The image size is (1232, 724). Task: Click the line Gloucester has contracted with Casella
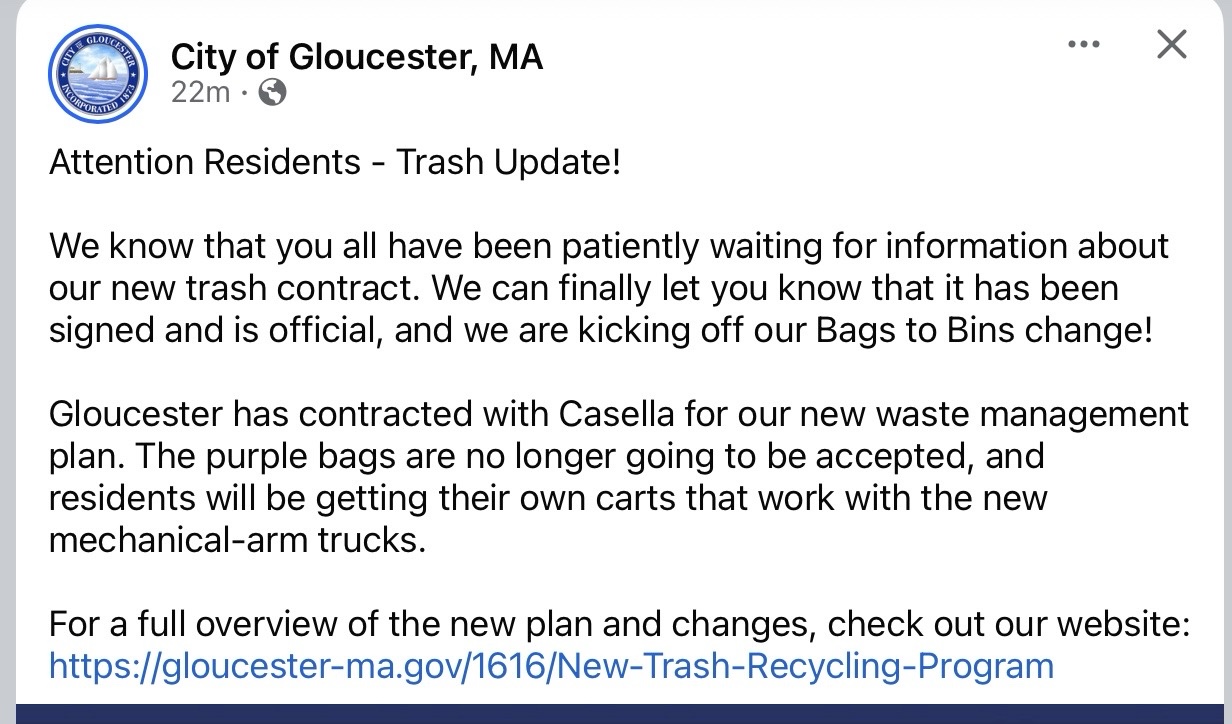click(x=619, y=414)
